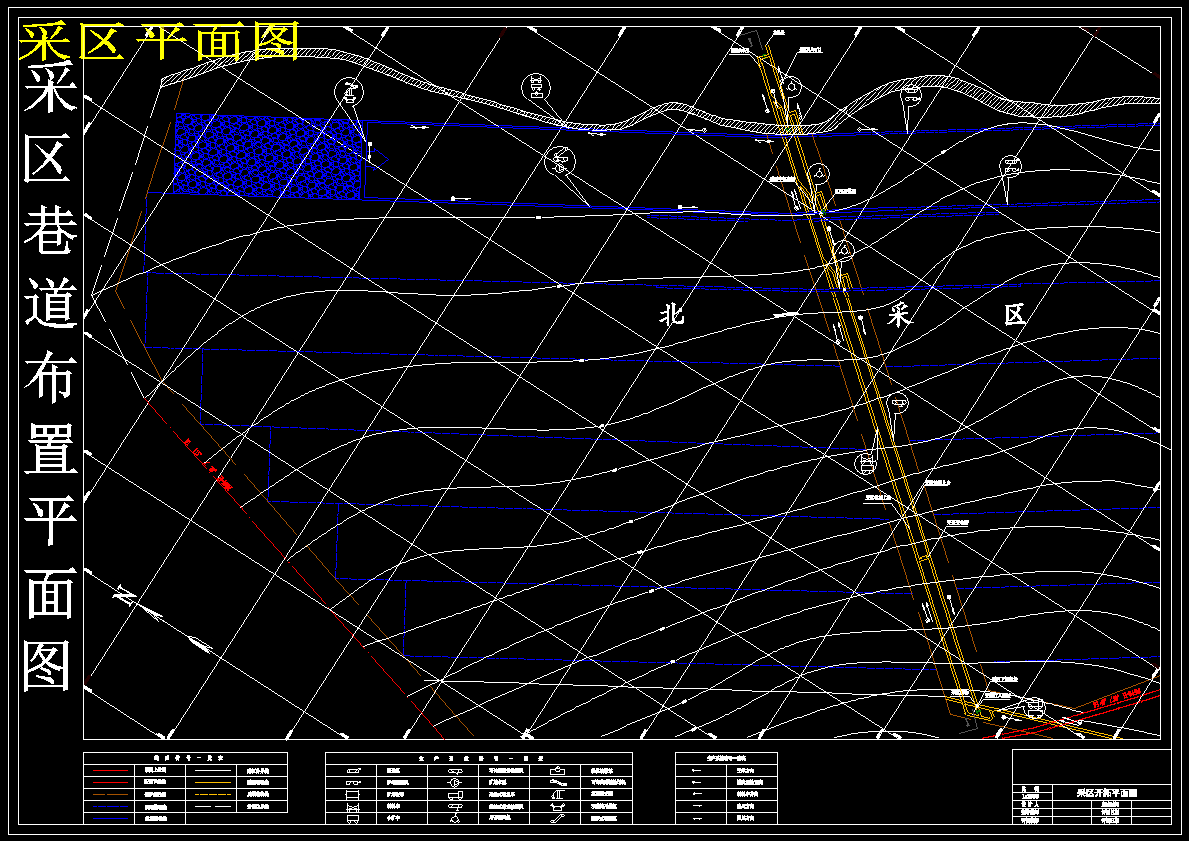The height and width of the screenshot is (841, 1189).
Task: Click the blue hatched goaf block
Action: pyautogui.click(x=268, y=156)
